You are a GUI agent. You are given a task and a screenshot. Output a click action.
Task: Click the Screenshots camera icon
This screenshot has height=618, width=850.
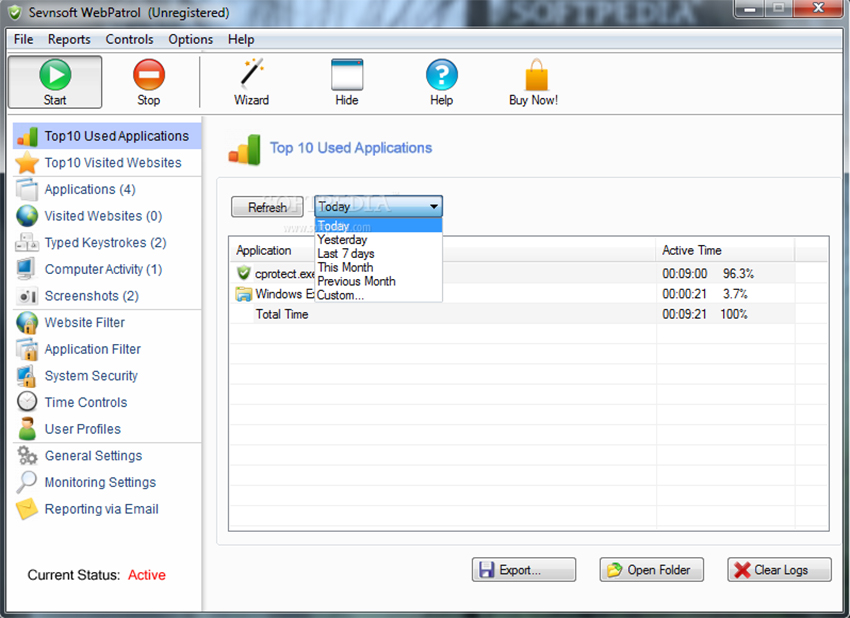[x=27, y=296]
